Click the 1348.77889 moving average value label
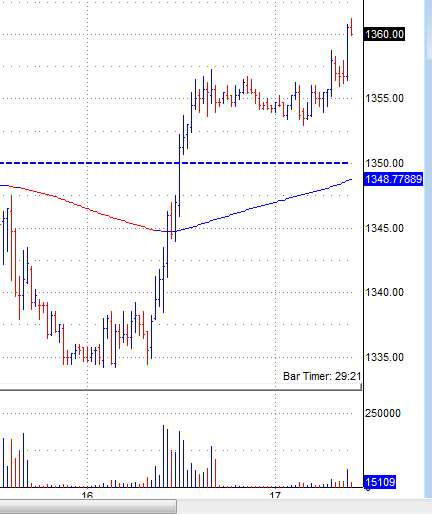The width and height of the screenshot is (432, 514). pyautogui.click(x=393, y=179)
